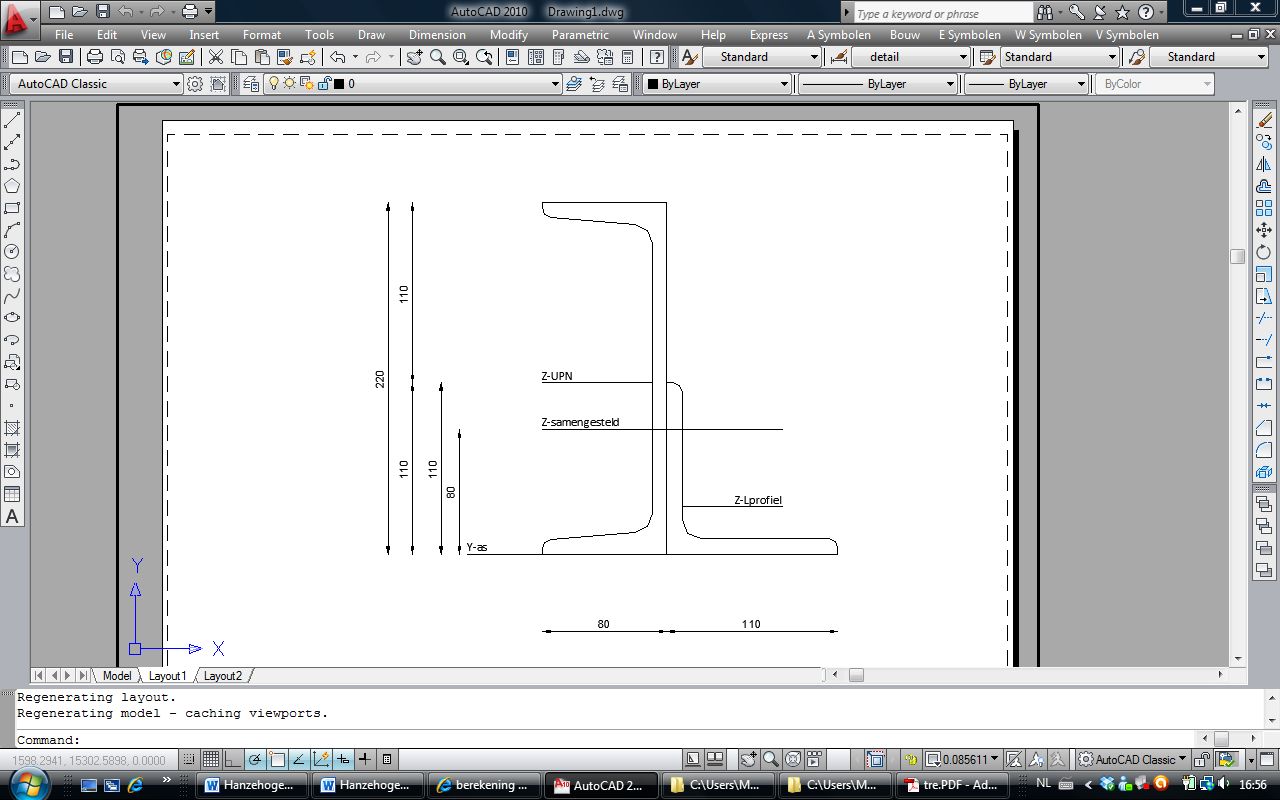Select the Polygon draw tool
Viewport: 1280px width, 800px height.
(x=12, y=186)
